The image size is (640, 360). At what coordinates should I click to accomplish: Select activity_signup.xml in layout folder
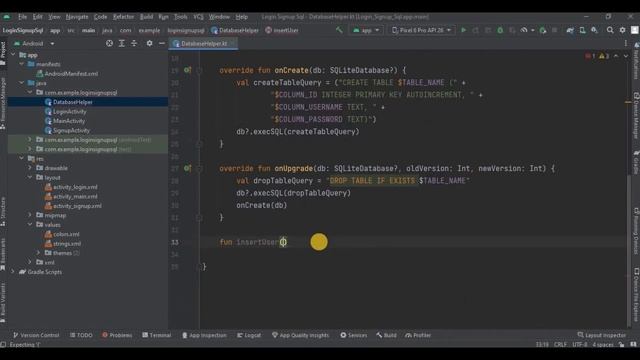(x=77, y=206)
